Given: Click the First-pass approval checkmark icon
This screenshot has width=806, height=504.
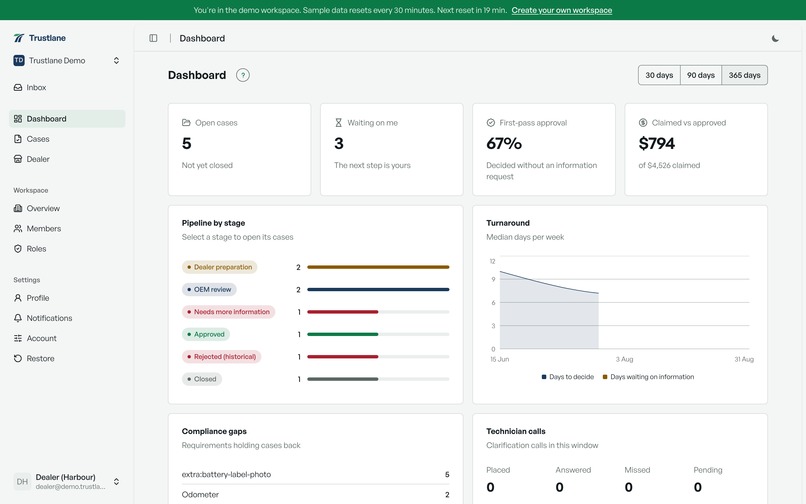Looking at the screenshot, I should (x=490, y=122).
